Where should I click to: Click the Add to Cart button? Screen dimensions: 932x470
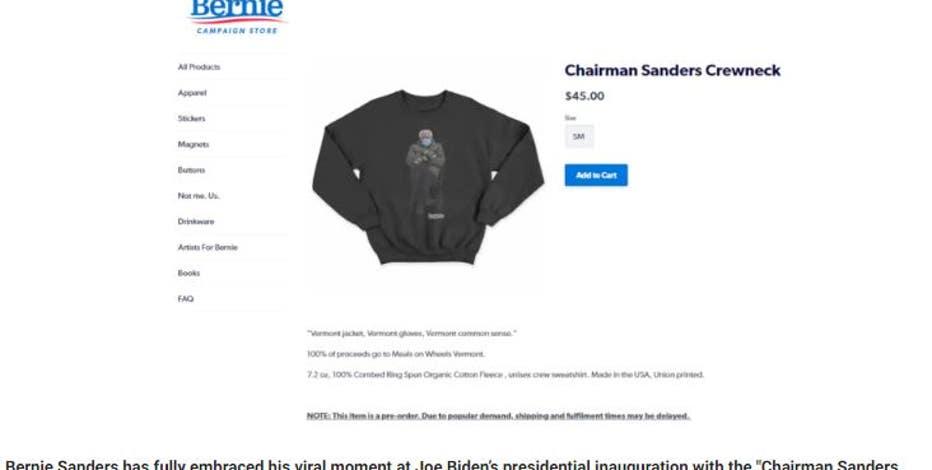596,175
